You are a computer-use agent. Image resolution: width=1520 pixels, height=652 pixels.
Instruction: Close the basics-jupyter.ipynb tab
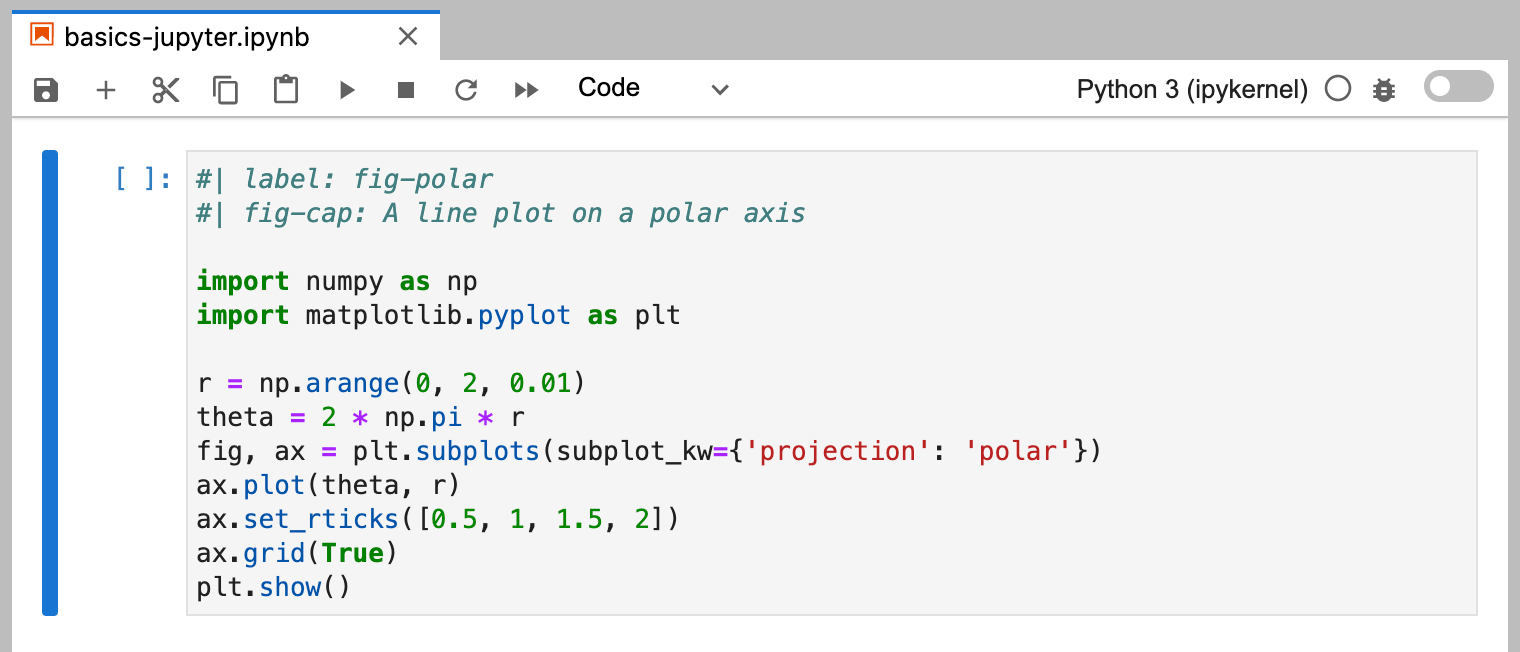click(x=407, y=36)
